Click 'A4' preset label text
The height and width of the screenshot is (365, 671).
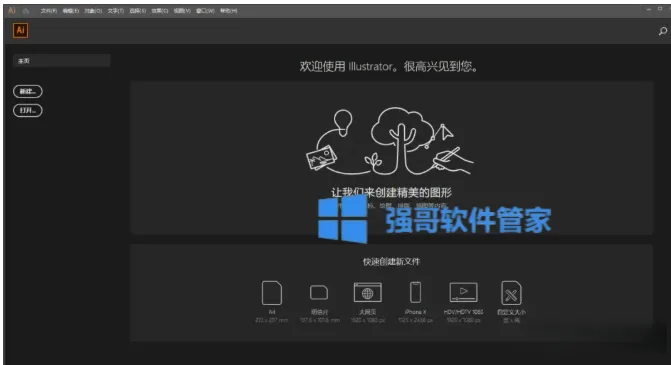click(x=272, y=312)
